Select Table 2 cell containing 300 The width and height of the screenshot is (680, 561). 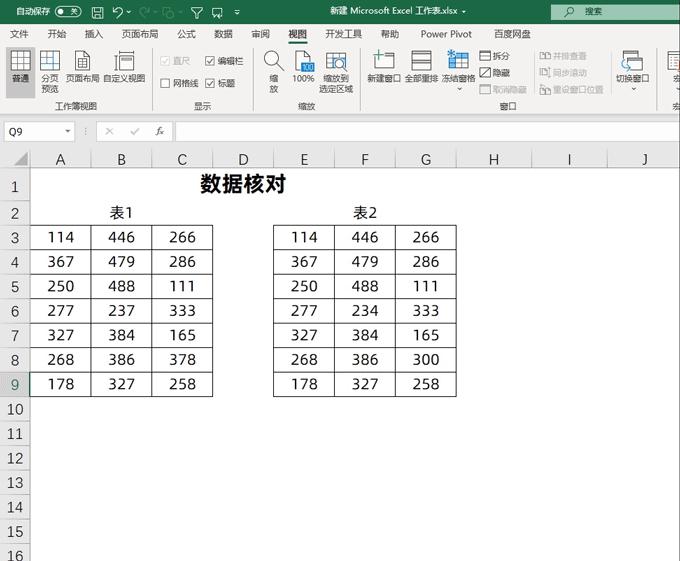(426, 360)
